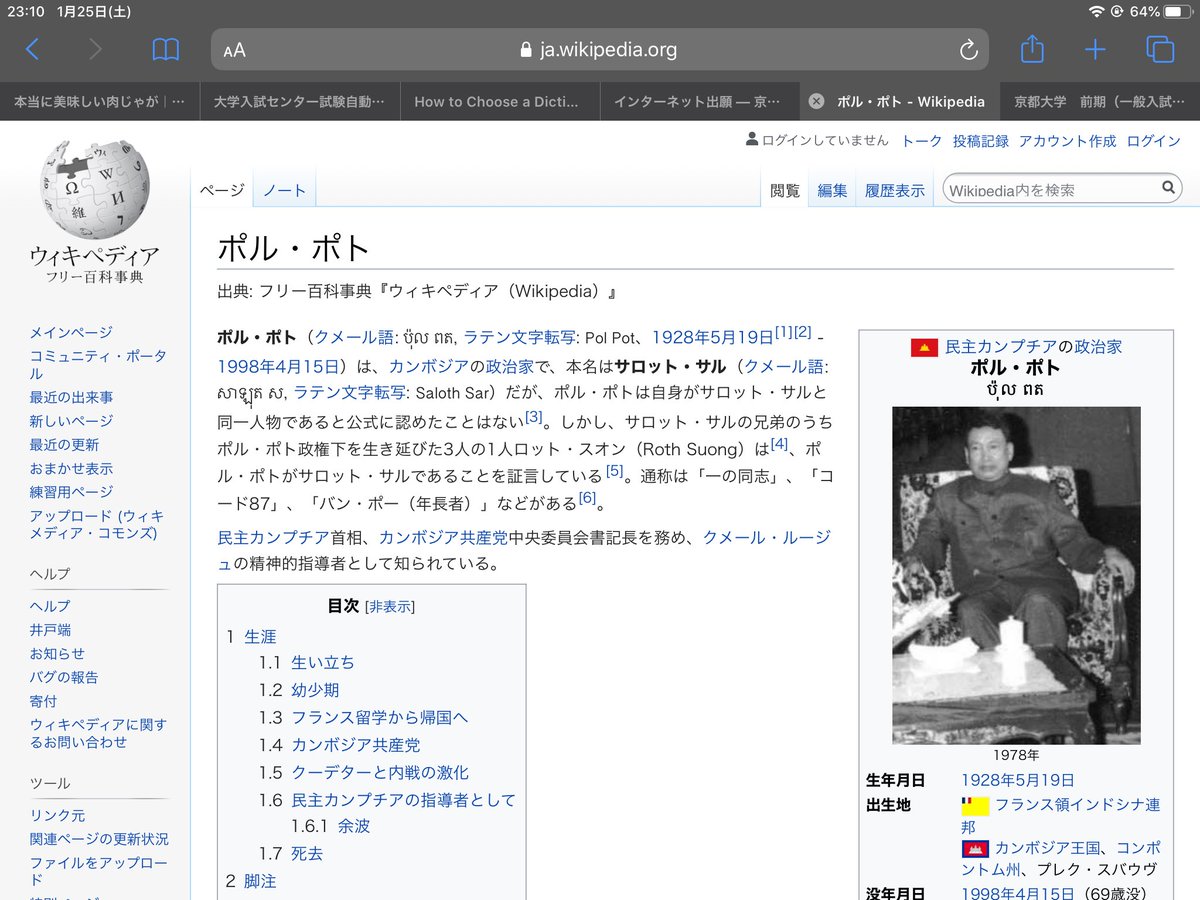This screenshot has height=900, width=1200.
Task: Close the ポル・ポト - Wikipedia tab
Action: 816,101
